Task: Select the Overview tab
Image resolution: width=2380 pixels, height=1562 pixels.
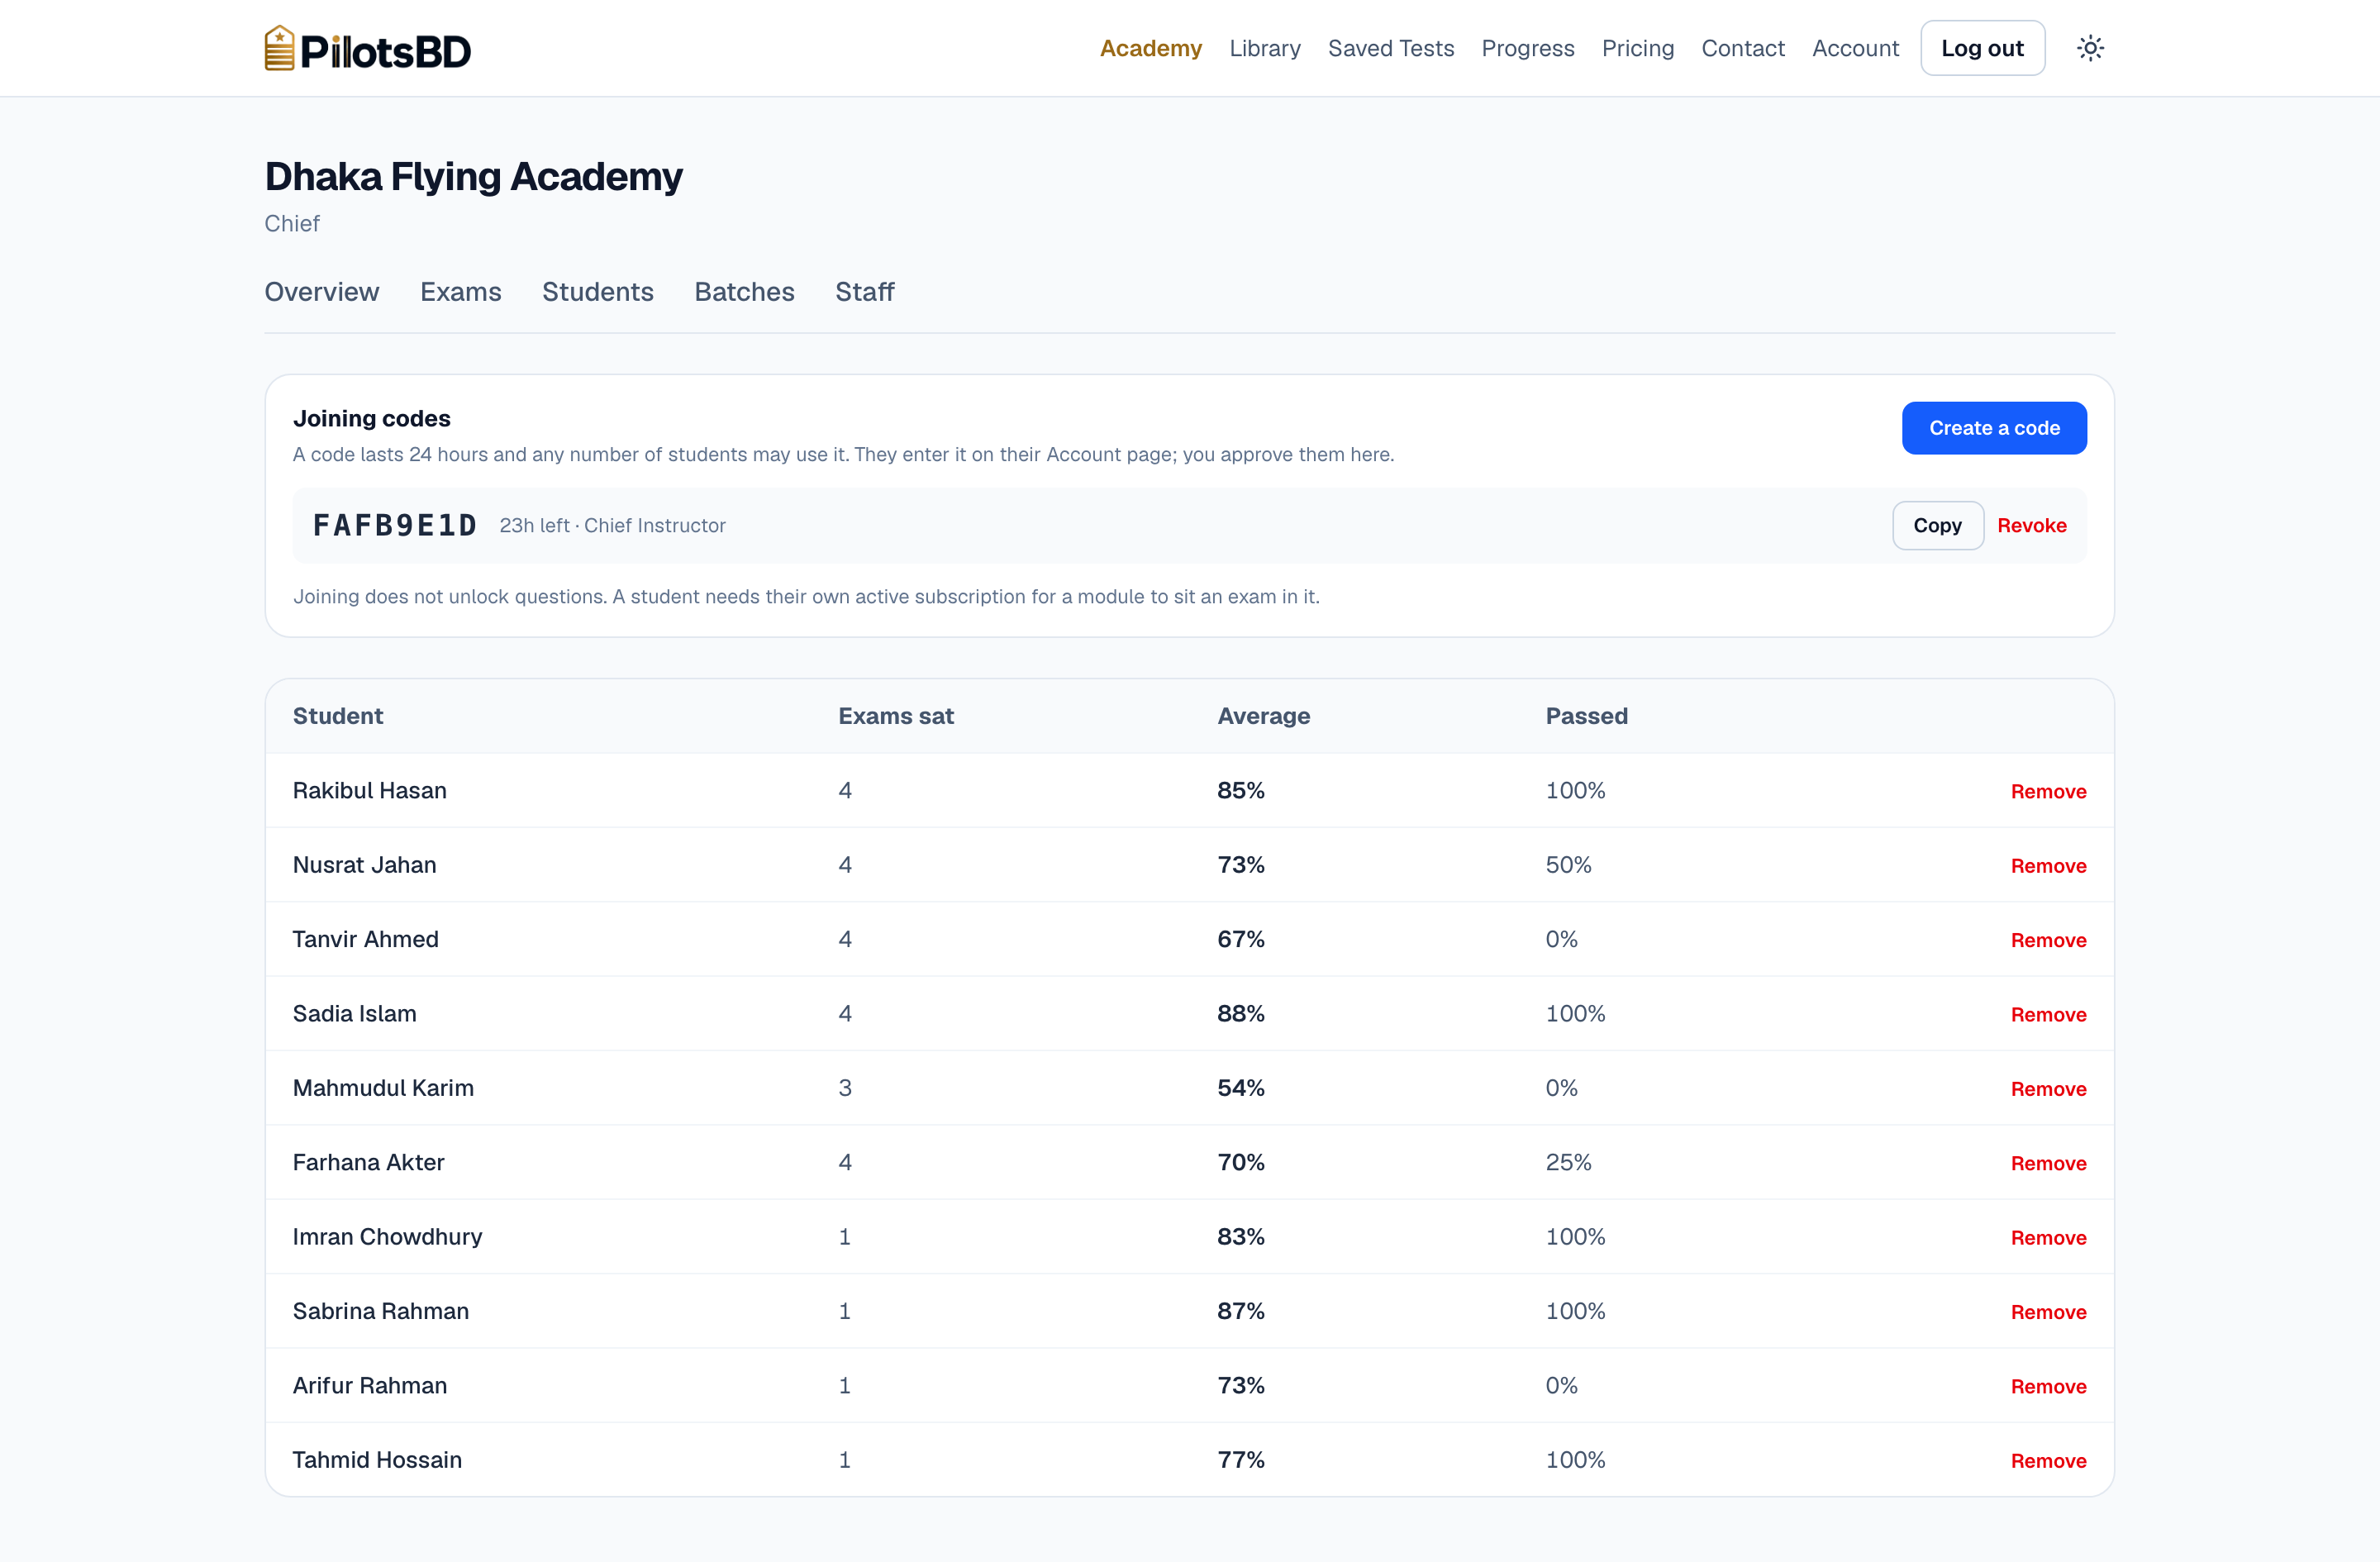Action: click(322, 292)
